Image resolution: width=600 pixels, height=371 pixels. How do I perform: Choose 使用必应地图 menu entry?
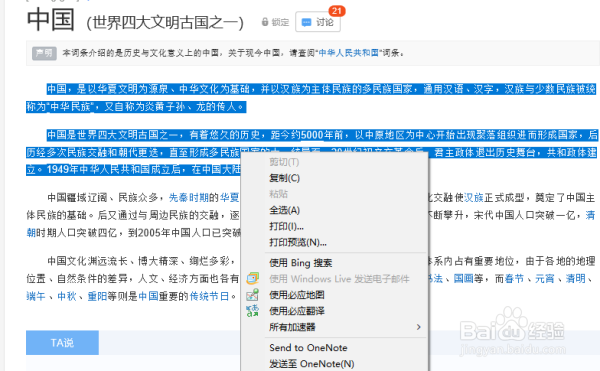click(x=297, y=295)
